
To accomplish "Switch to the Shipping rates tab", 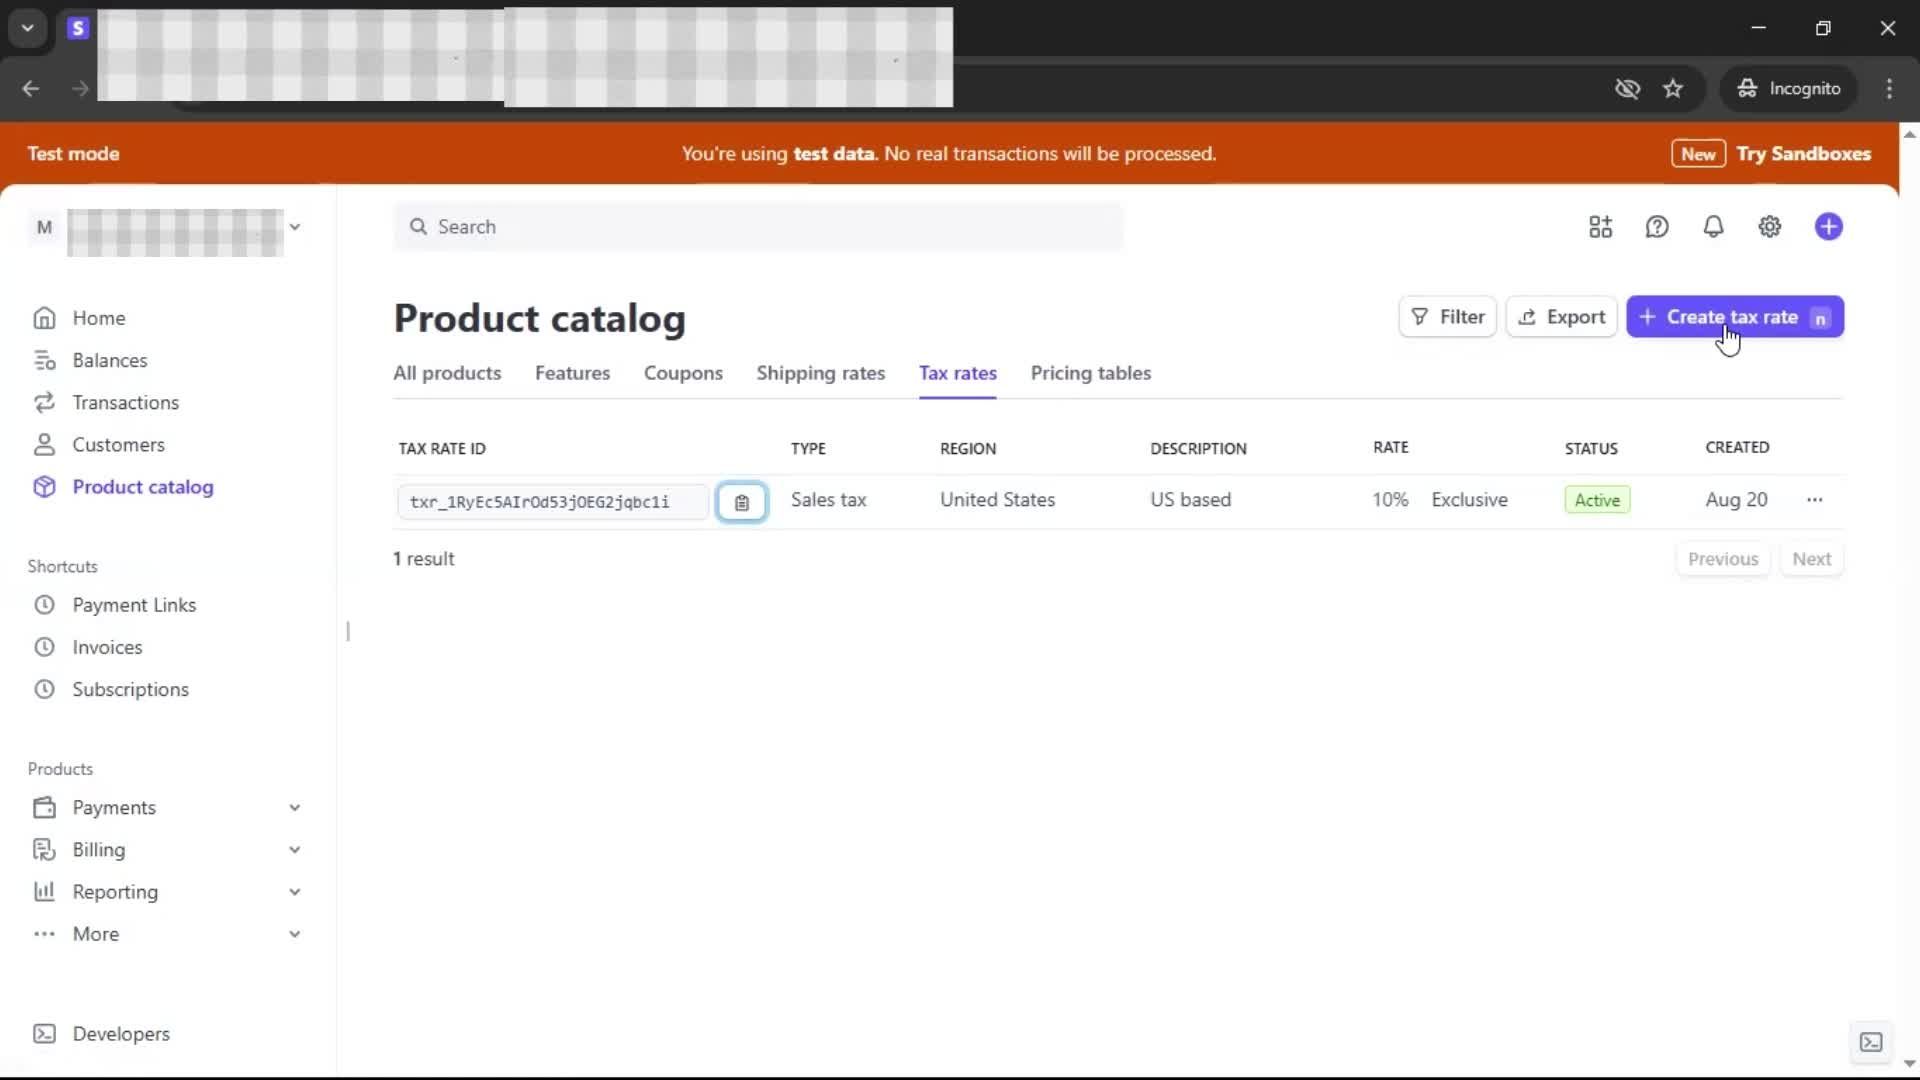I will [x=820, y=373].
